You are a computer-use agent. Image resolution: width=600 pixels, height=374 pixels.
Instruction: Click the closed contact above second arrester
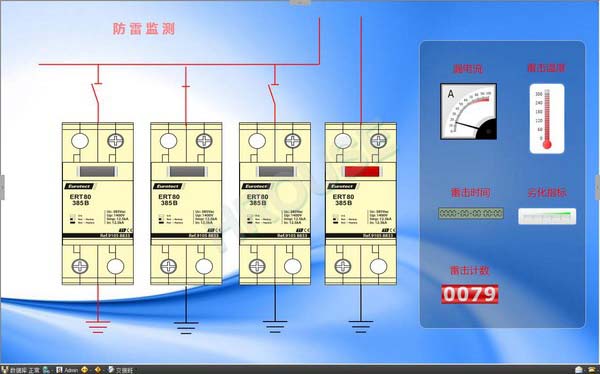(186, 87)
